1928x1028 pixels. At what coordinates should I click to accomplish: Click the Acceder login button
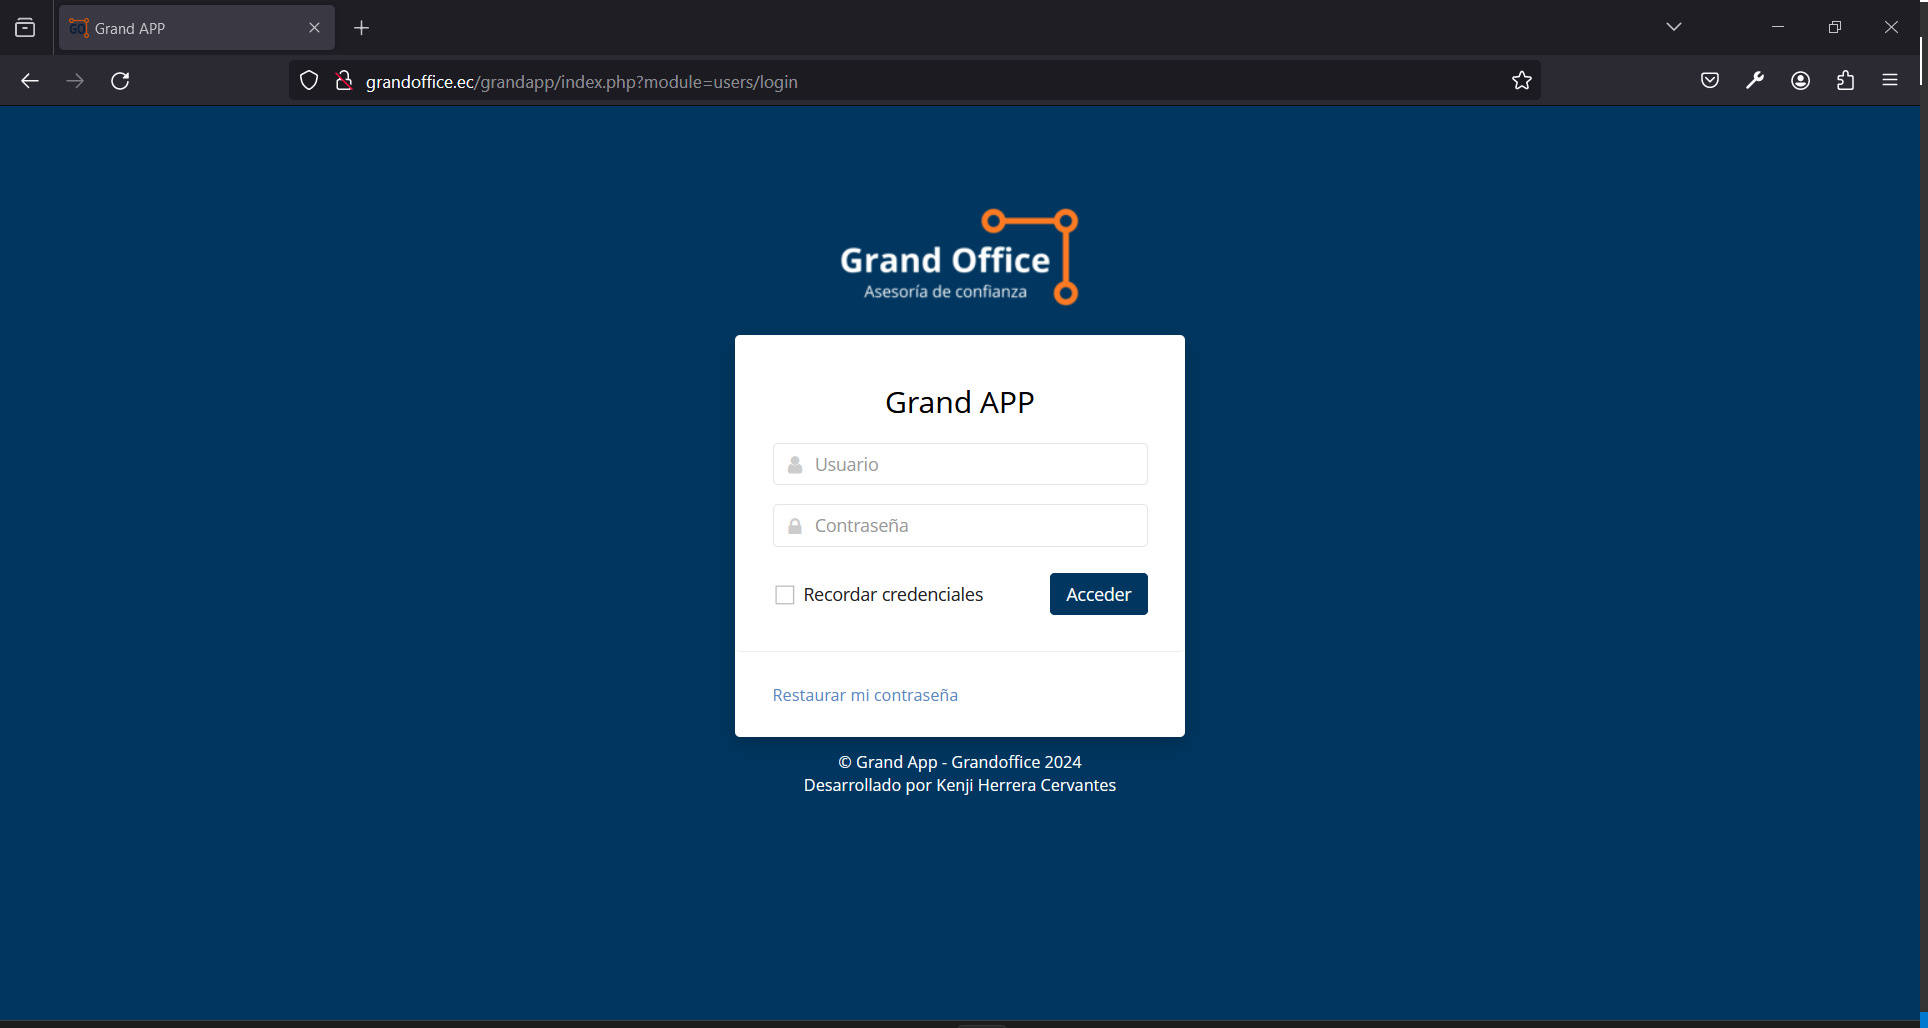pos(1099,594)
